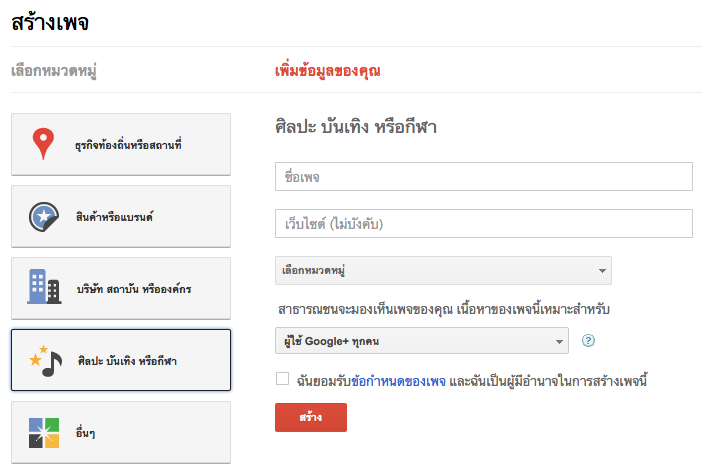Viewport: 702px width, 474px height.
Task: Select the สินค้าหรือแบรนด์ category
Action: (121, 217)
